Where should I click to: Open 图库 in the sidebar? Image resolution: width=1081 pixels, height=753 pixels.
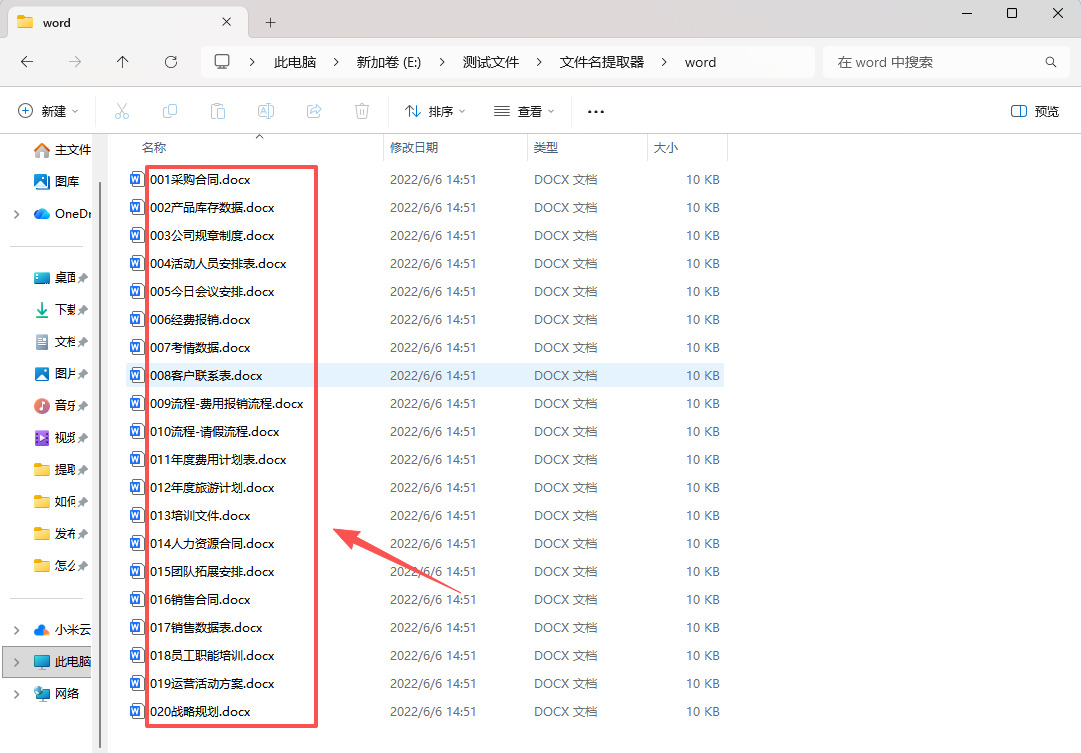pyautogui.click(x=57, y=181)
